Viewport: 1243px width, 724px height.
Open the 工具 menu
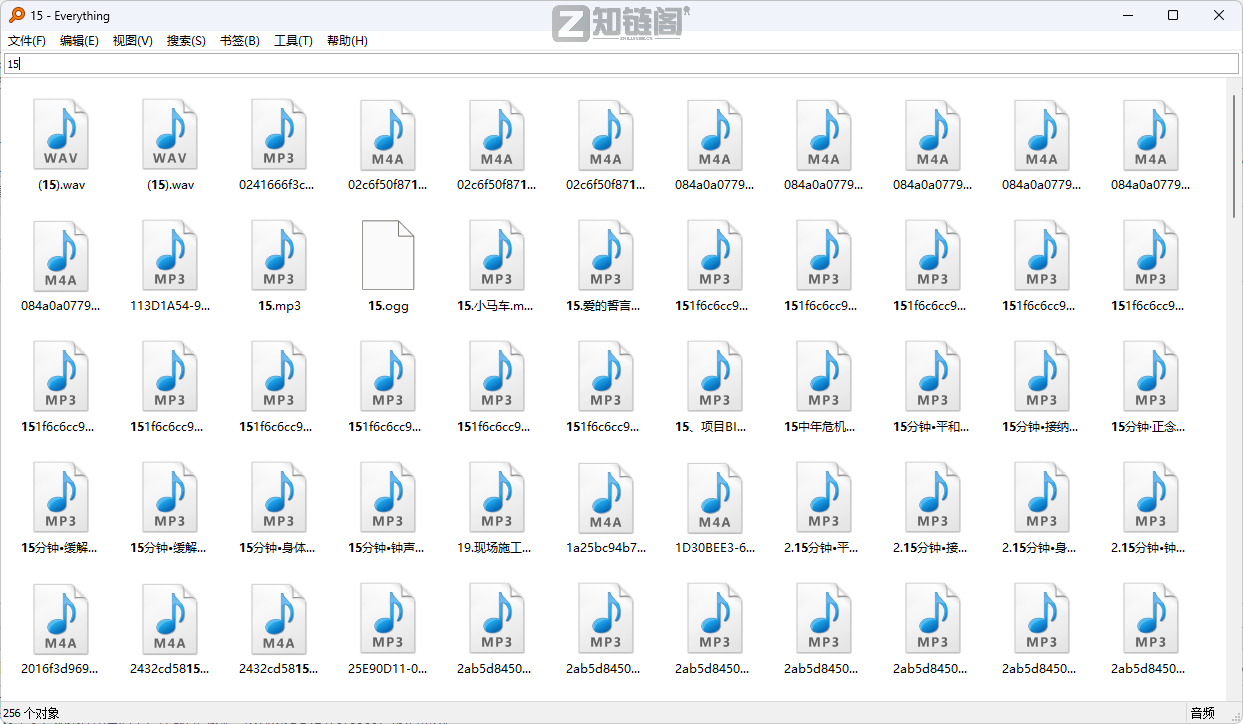[x=294, y=40]
